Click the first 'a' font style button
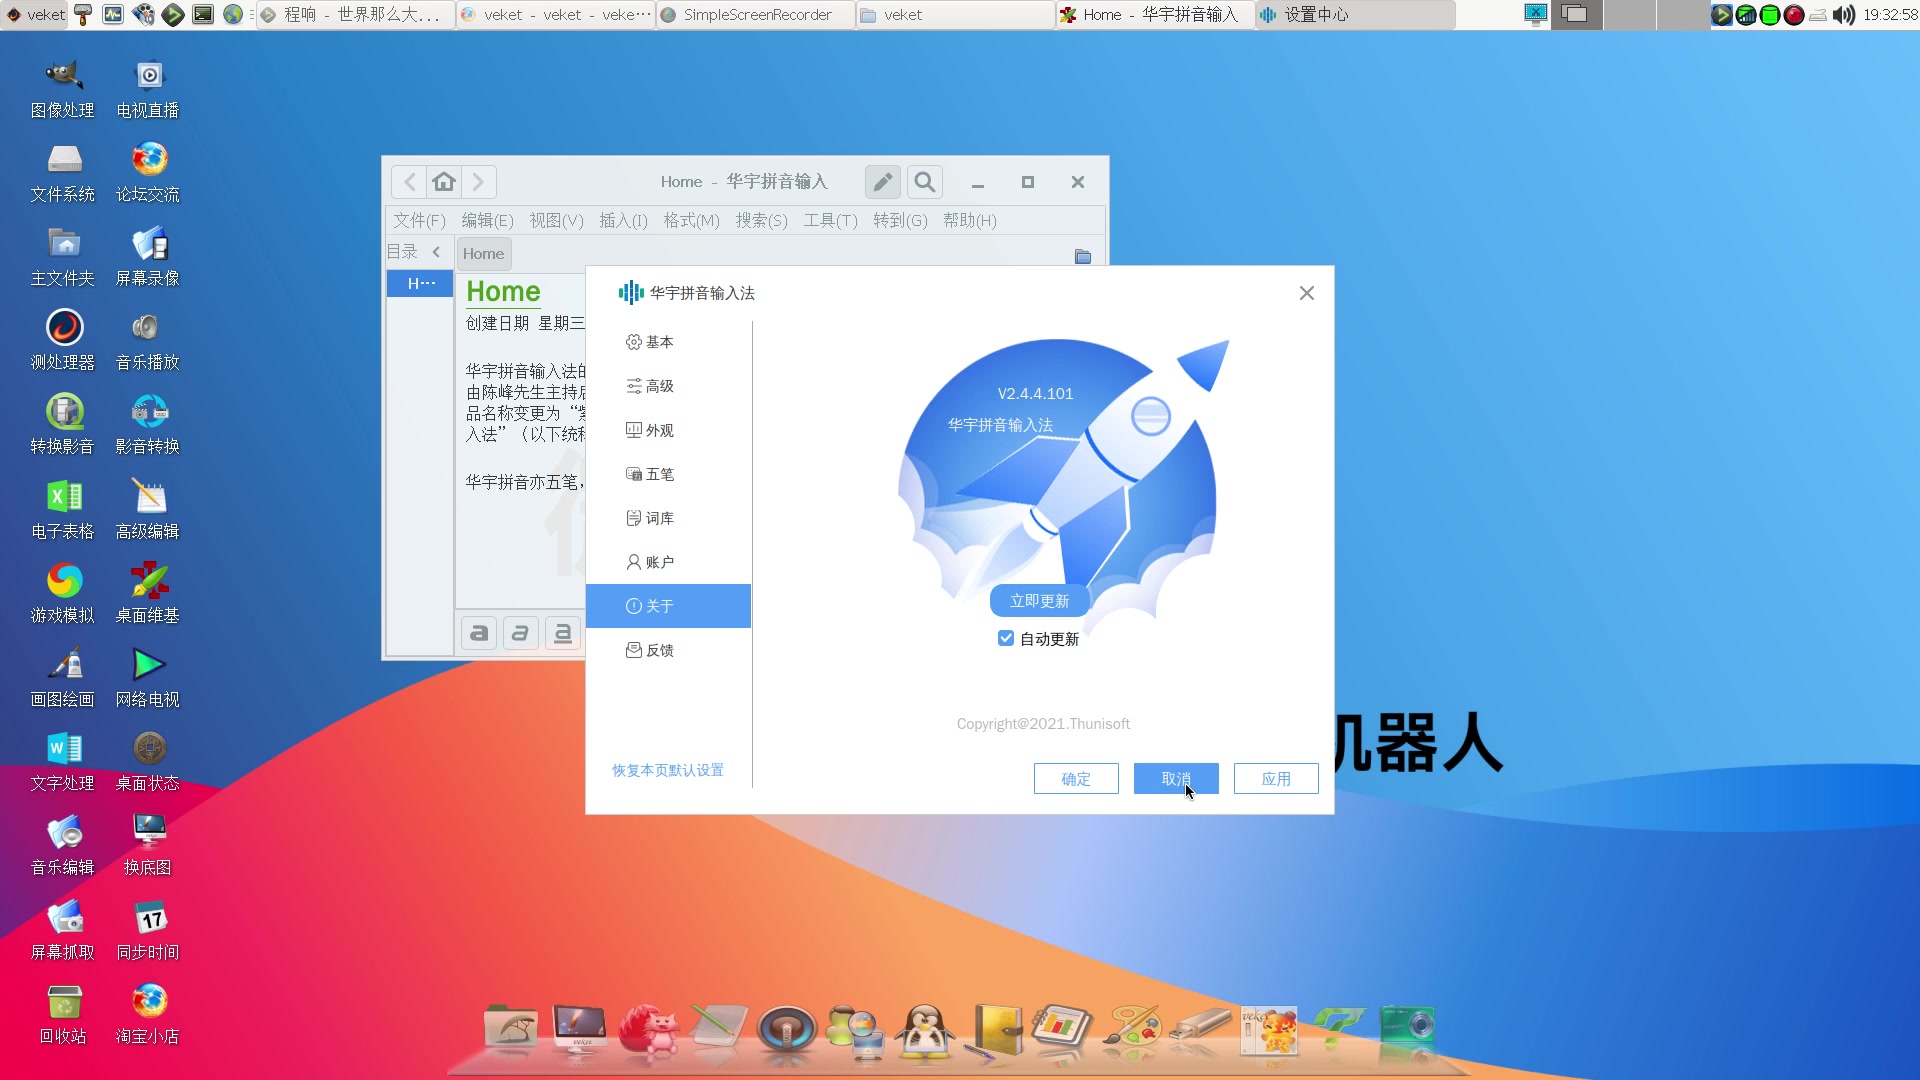 point(479,633)
